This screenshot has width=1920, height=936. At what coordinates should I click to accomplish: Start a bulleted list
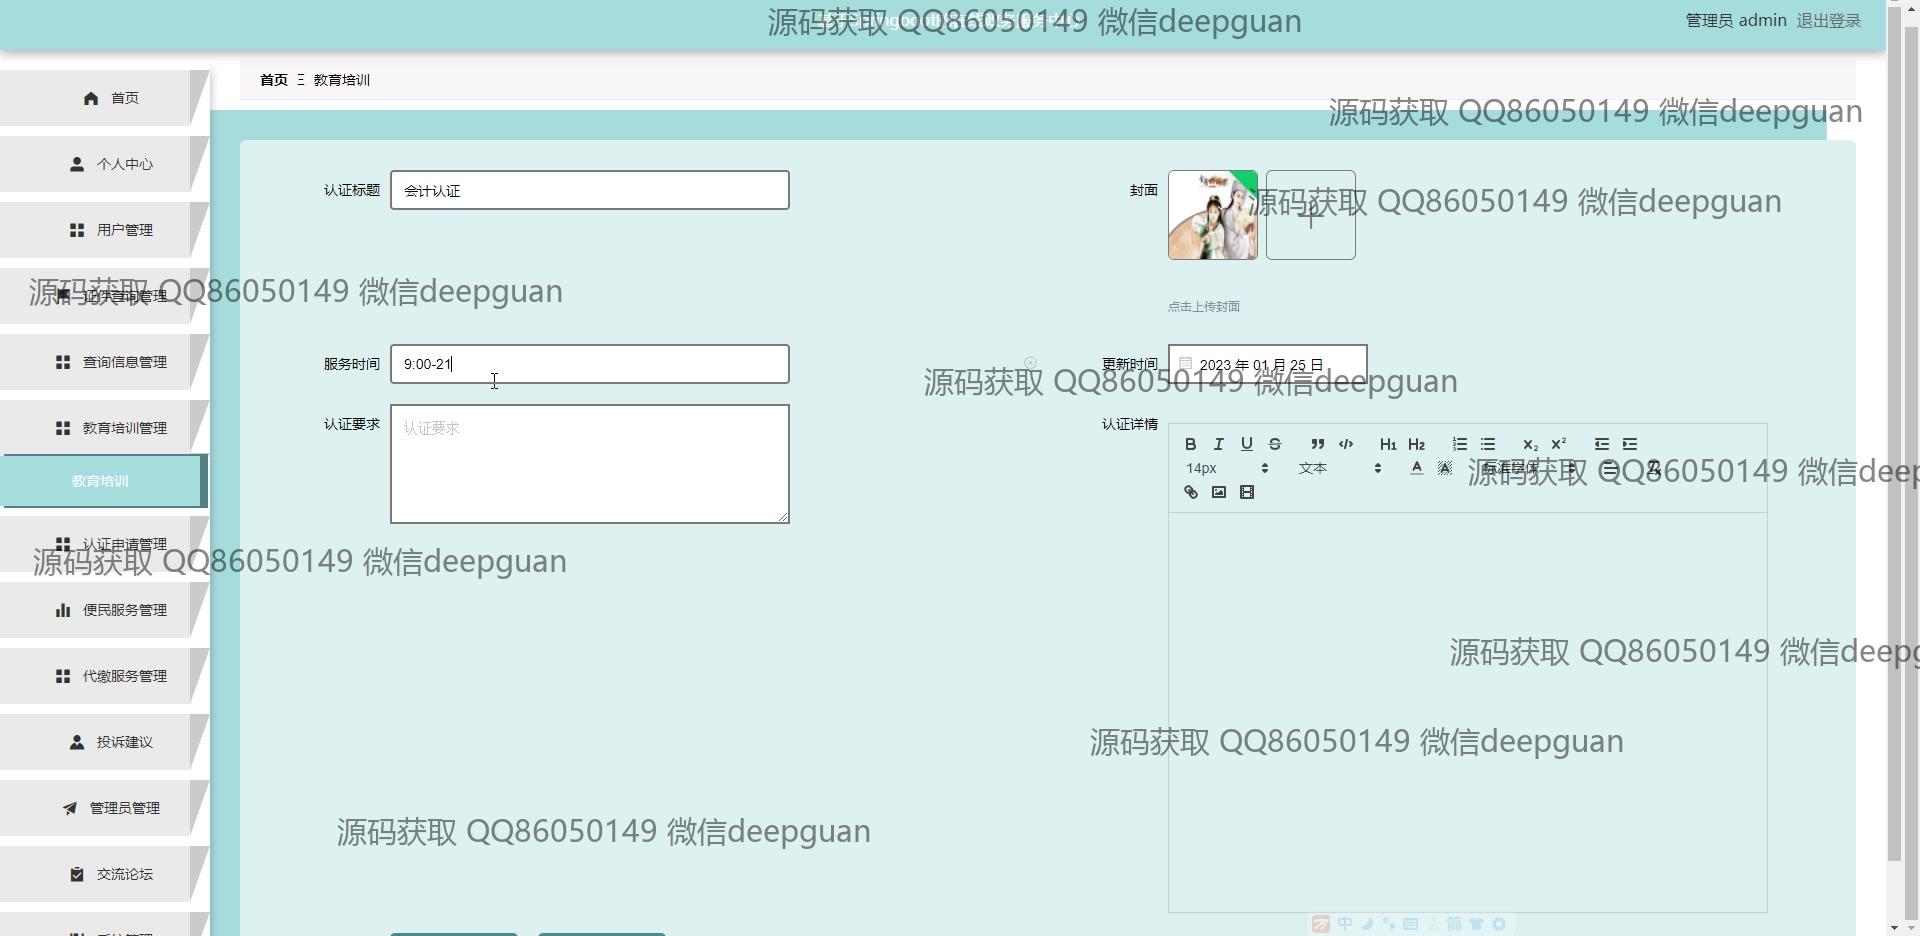click(1487, 444)
